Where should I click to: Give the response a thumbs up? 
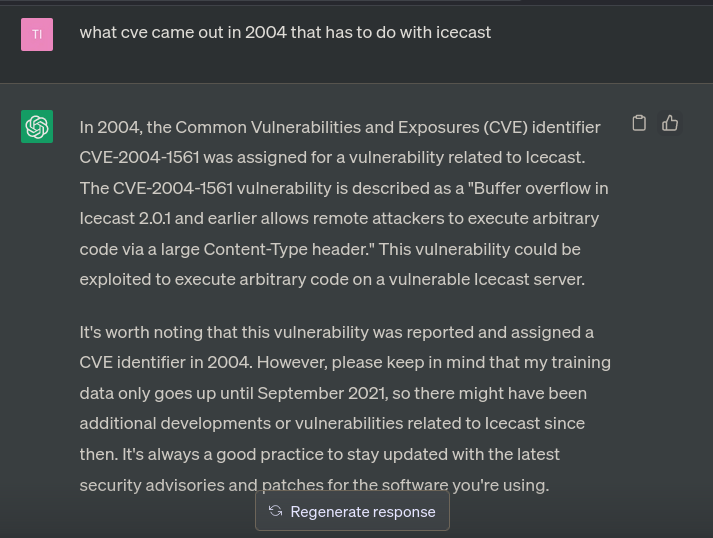(x=670, y=123)
